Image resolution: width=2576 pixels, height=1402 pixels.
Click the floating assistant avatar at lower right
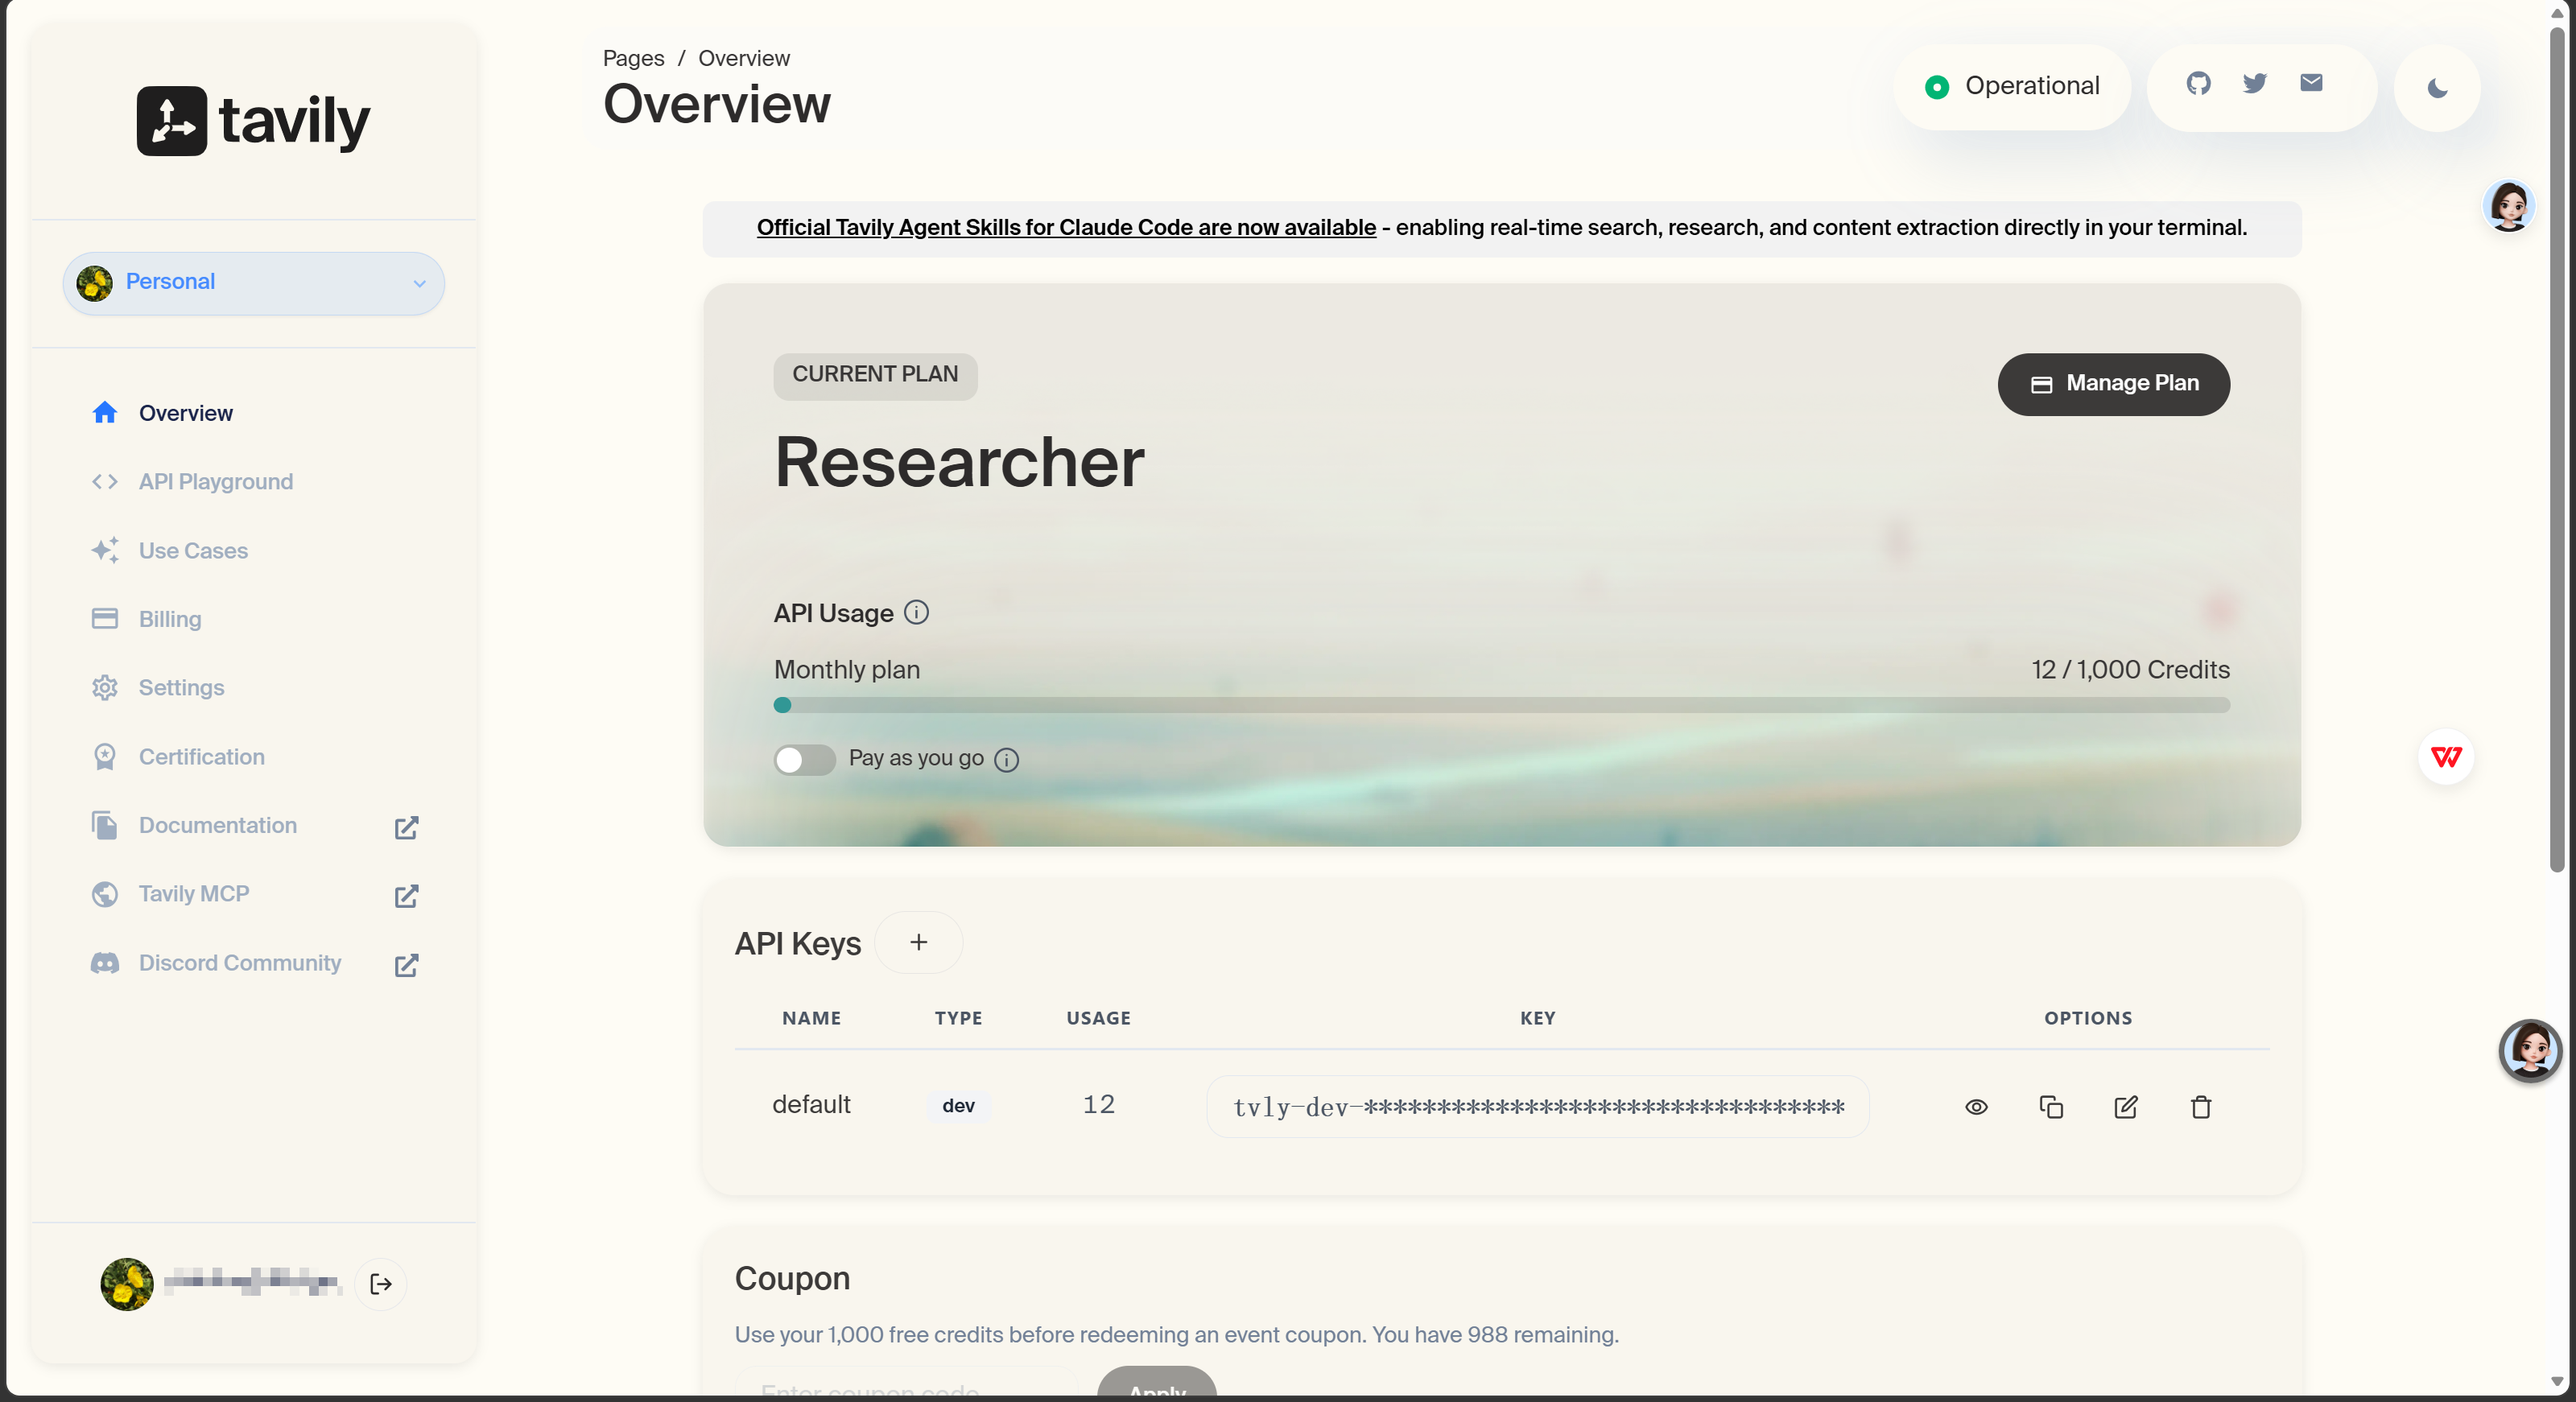tap(2530, 1051)
